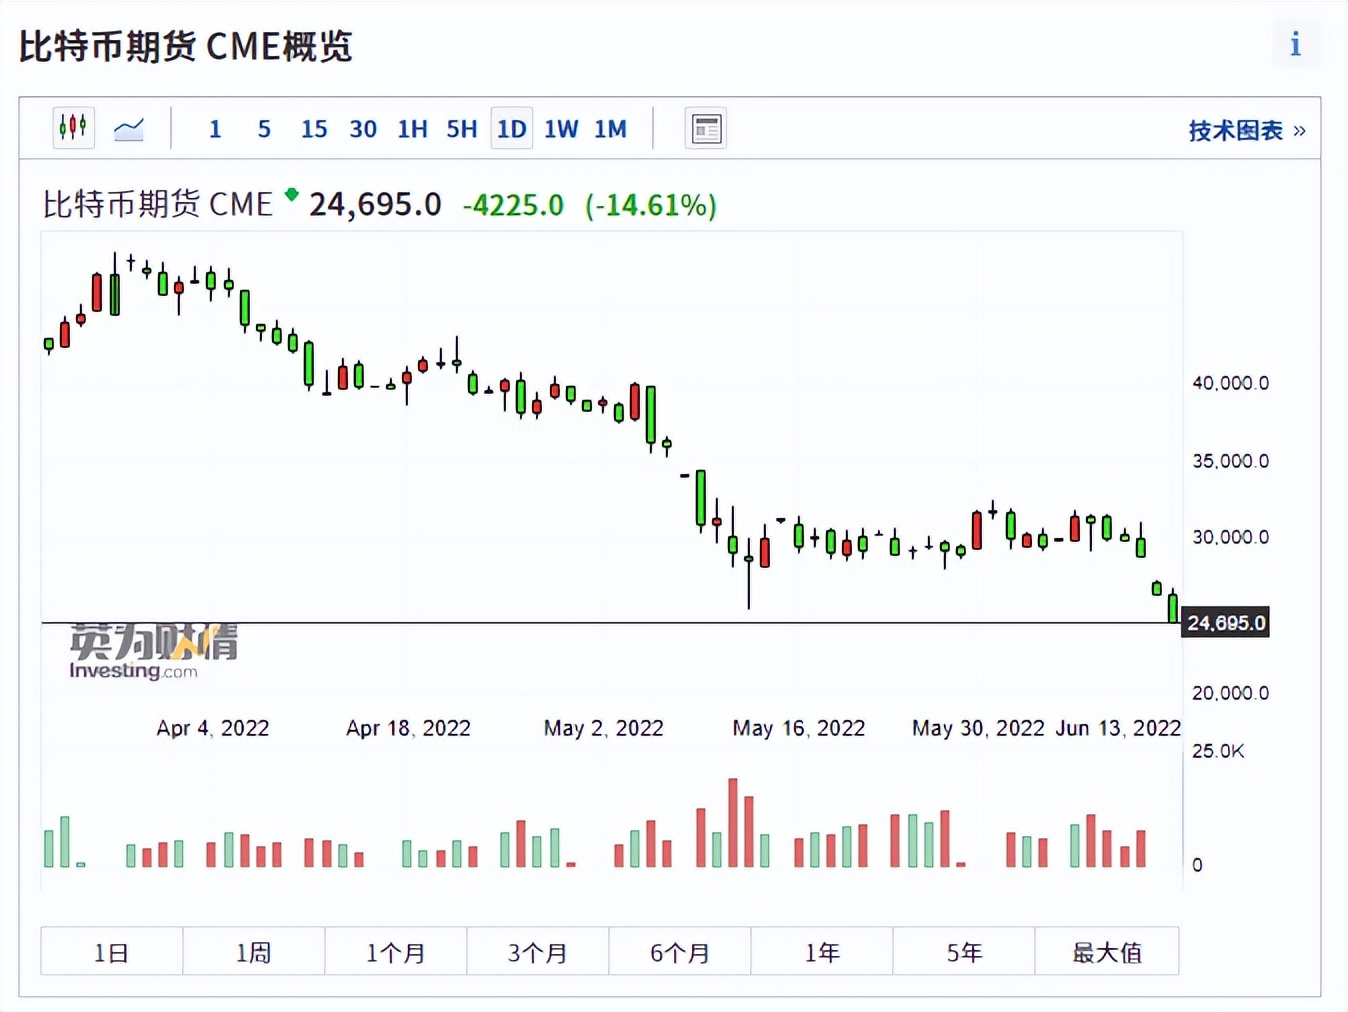Click the Apr 18, 2022 date label
The image size is (1348, 1012).
coord(408,728)
